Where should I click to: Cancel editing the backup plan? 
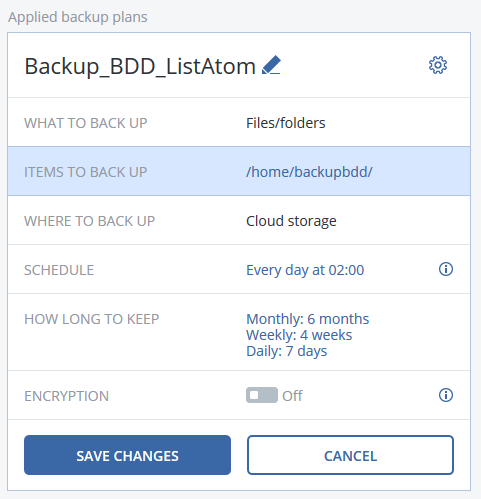[x=350, y=455]
